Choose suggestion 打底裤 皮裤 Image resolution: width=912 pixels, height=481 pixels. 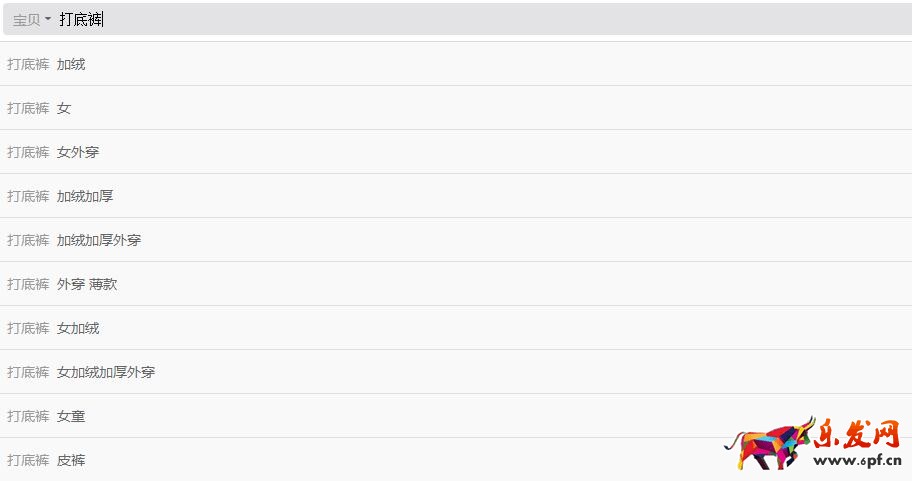[x=456, y=459]
